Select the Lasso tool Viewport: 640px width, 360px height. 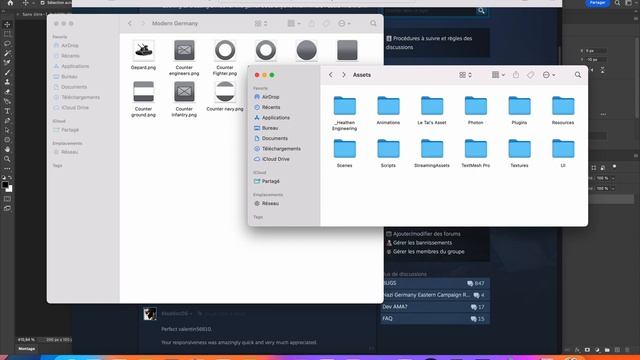tap(7, 43)
